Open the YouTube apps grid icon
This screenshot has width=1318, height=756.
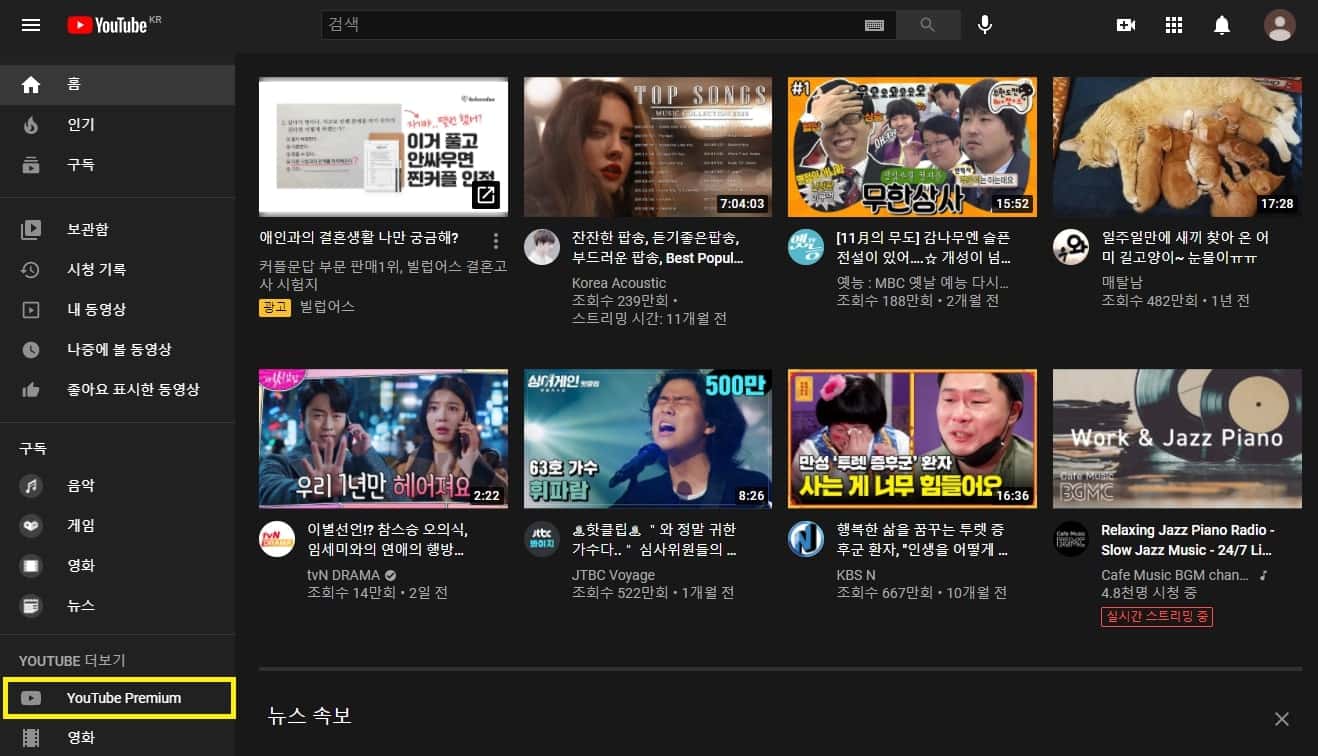(1173, 25)
